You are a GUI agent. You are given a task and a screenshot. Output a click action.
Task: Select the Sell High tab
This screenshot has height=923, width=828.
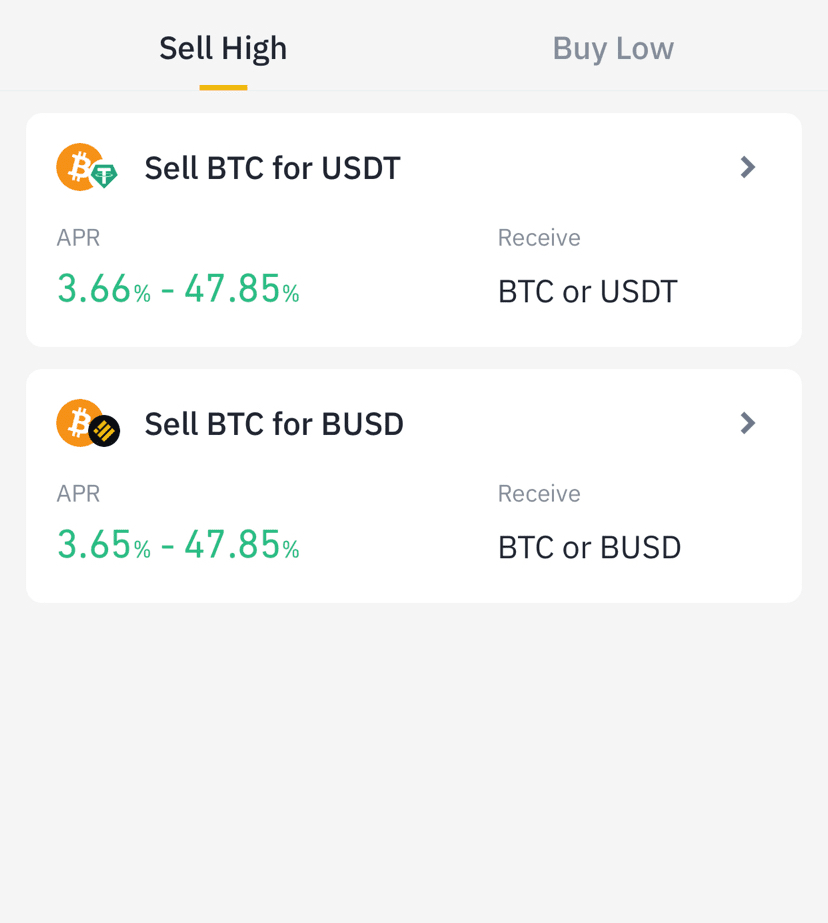click(223, 48)
